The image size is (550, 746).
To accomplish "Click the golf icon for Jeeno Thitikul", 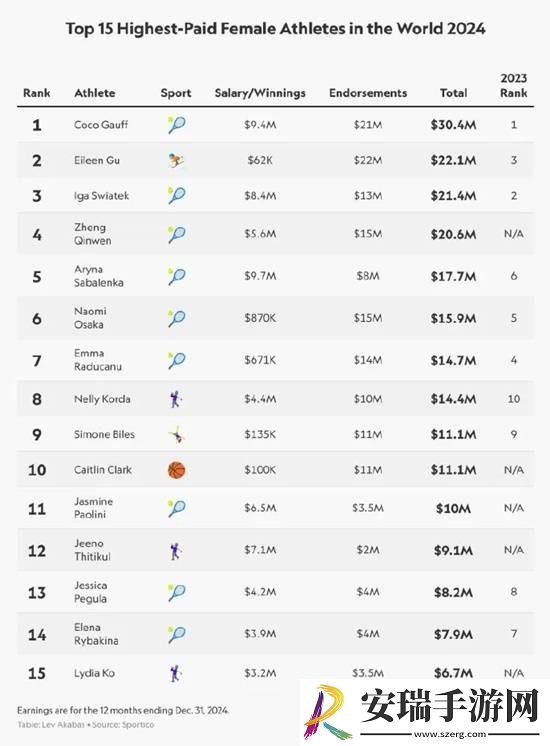I will 176,550.
